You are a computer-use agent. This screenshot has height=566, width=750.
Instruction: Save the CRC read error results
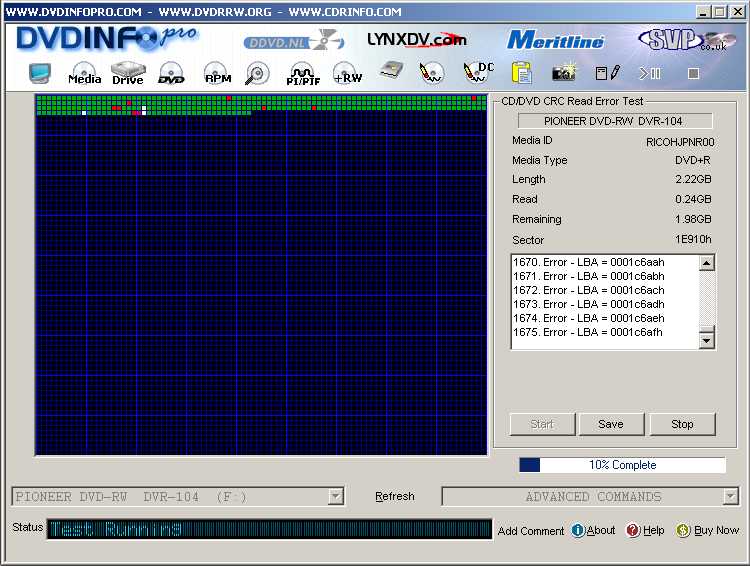pos(611,424)
